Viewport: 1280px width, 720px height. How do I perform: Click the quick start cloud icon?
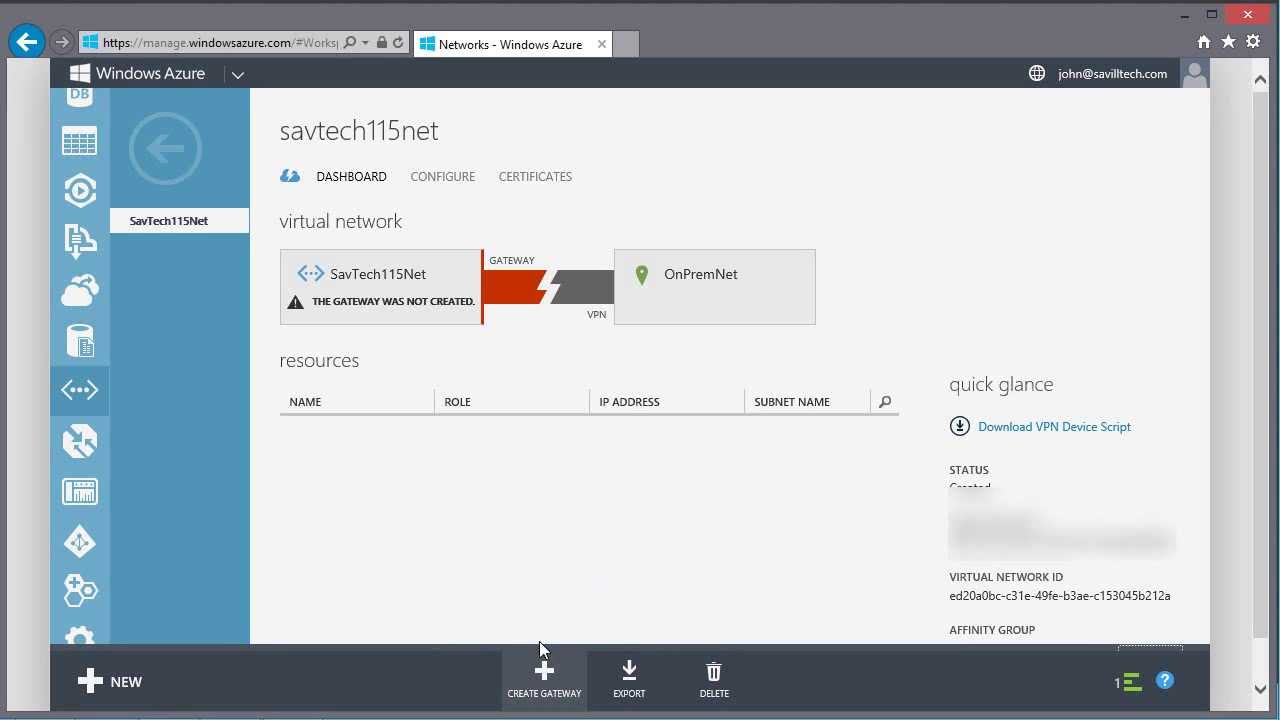(290, 176)
